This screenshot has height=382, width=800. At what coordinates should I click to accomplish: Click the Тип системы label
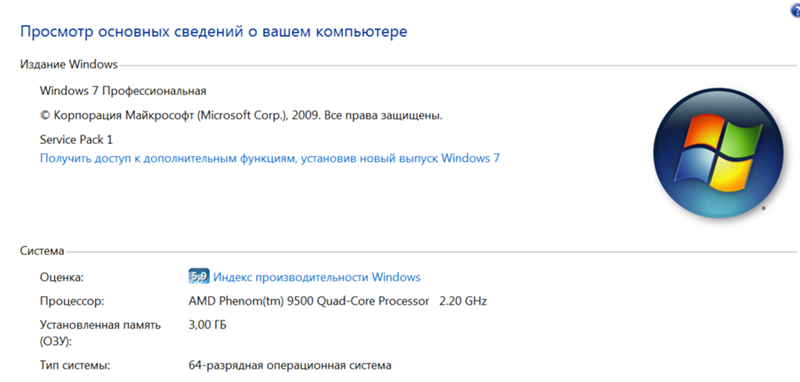point(74,366)
